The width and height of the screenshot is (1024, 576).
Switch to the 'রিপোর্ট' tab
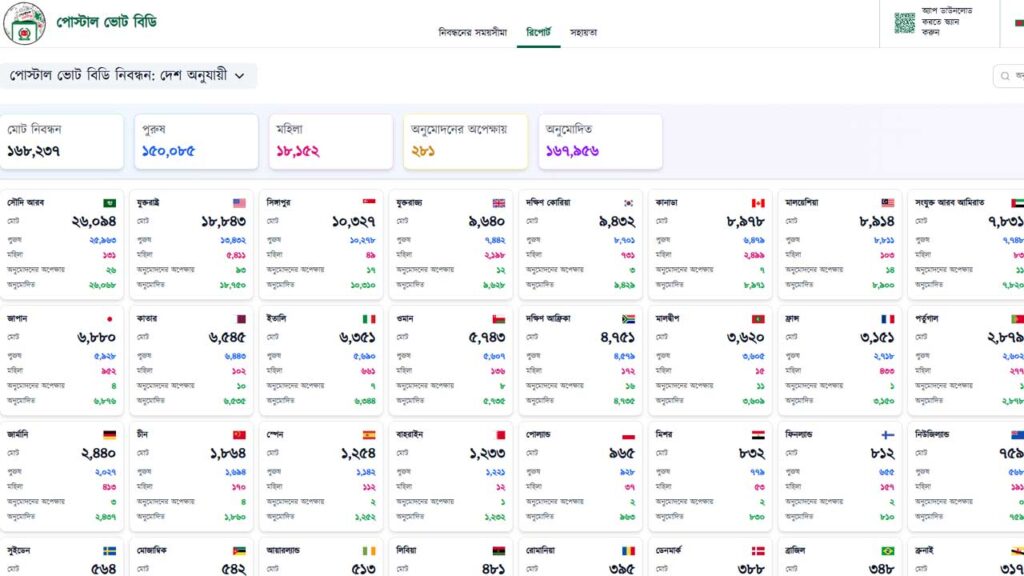pos(545,32)
